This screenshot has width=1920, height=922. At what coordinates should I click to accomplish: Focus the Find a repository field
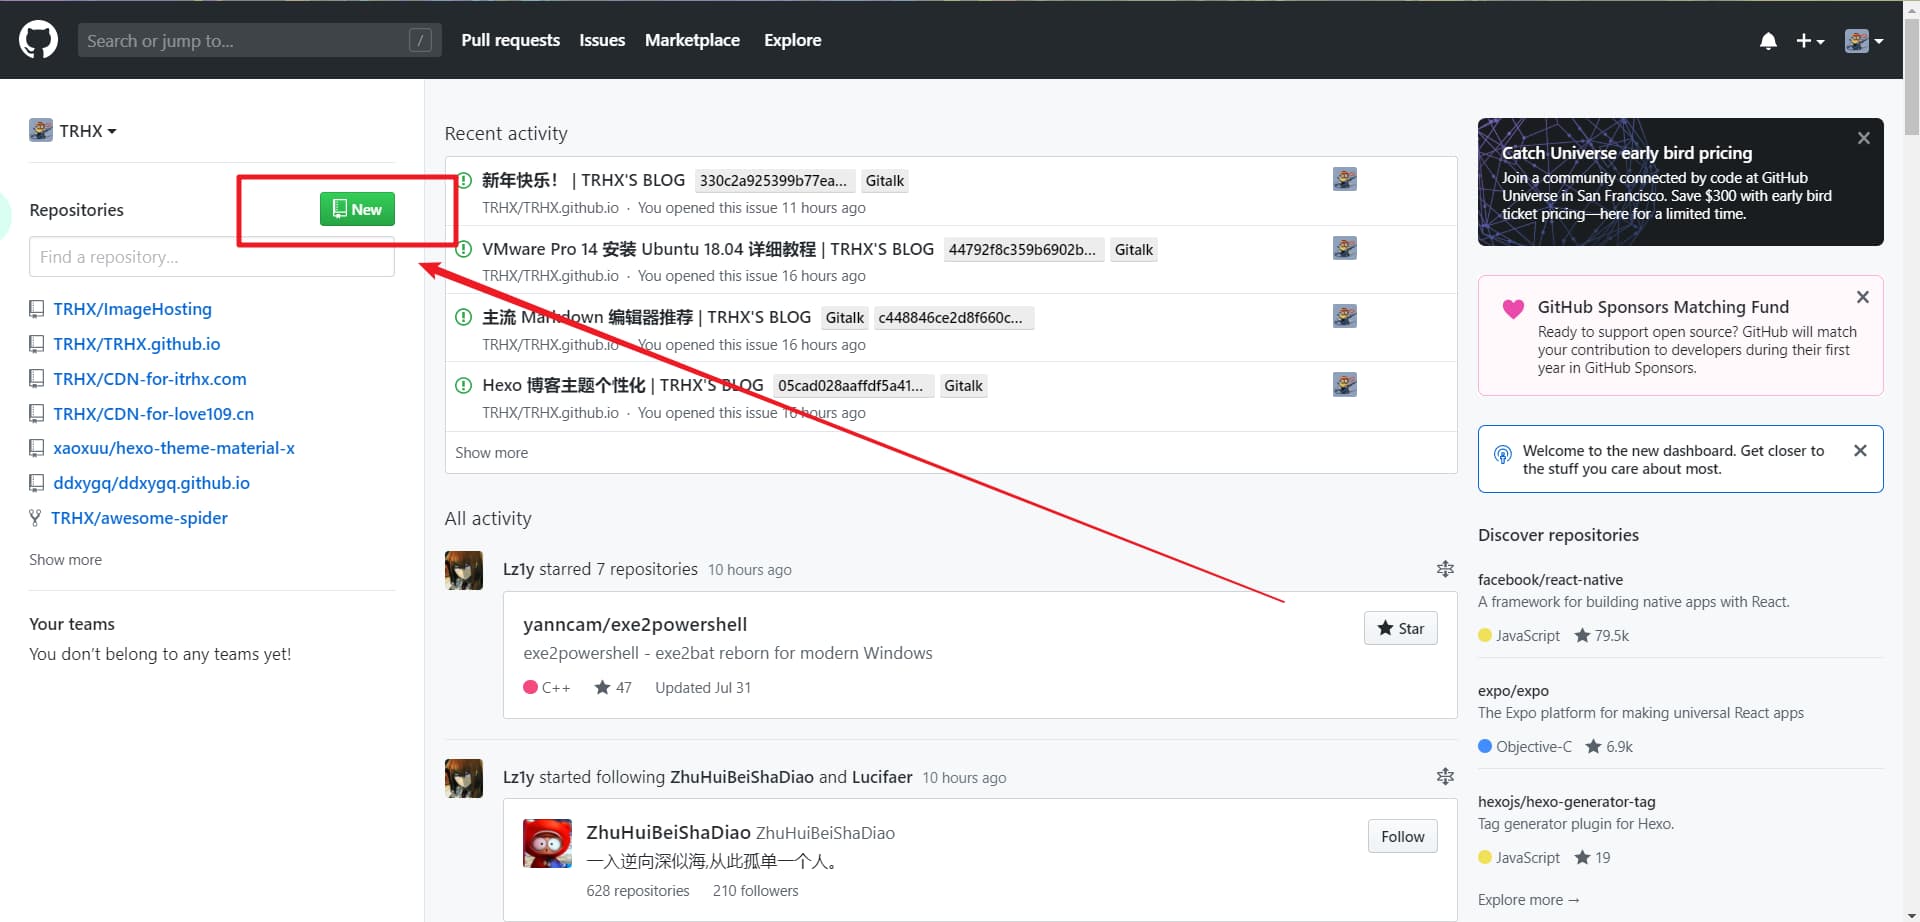click(x=212, y=257)
